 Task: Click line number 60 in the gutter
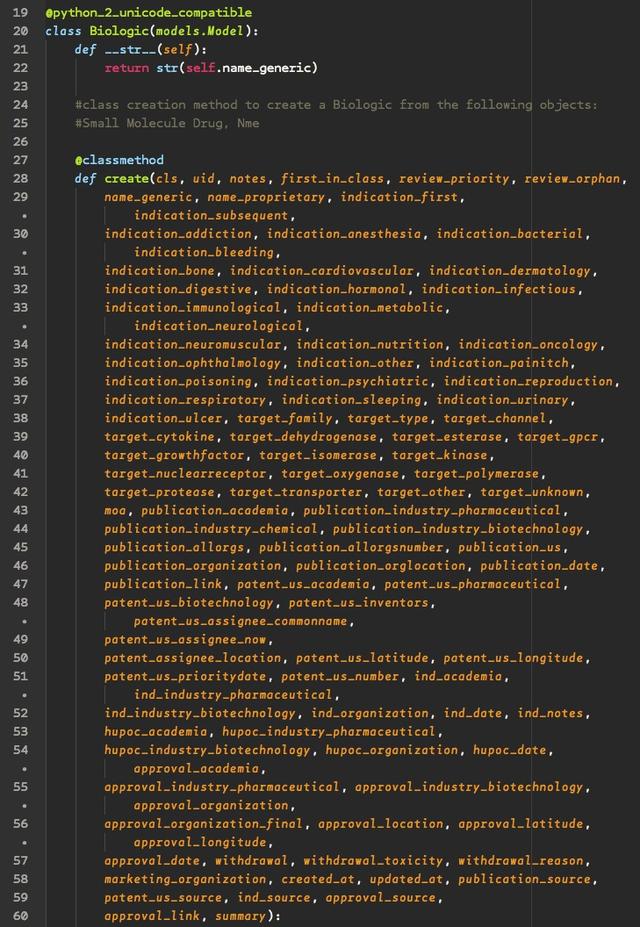(20, 916)
